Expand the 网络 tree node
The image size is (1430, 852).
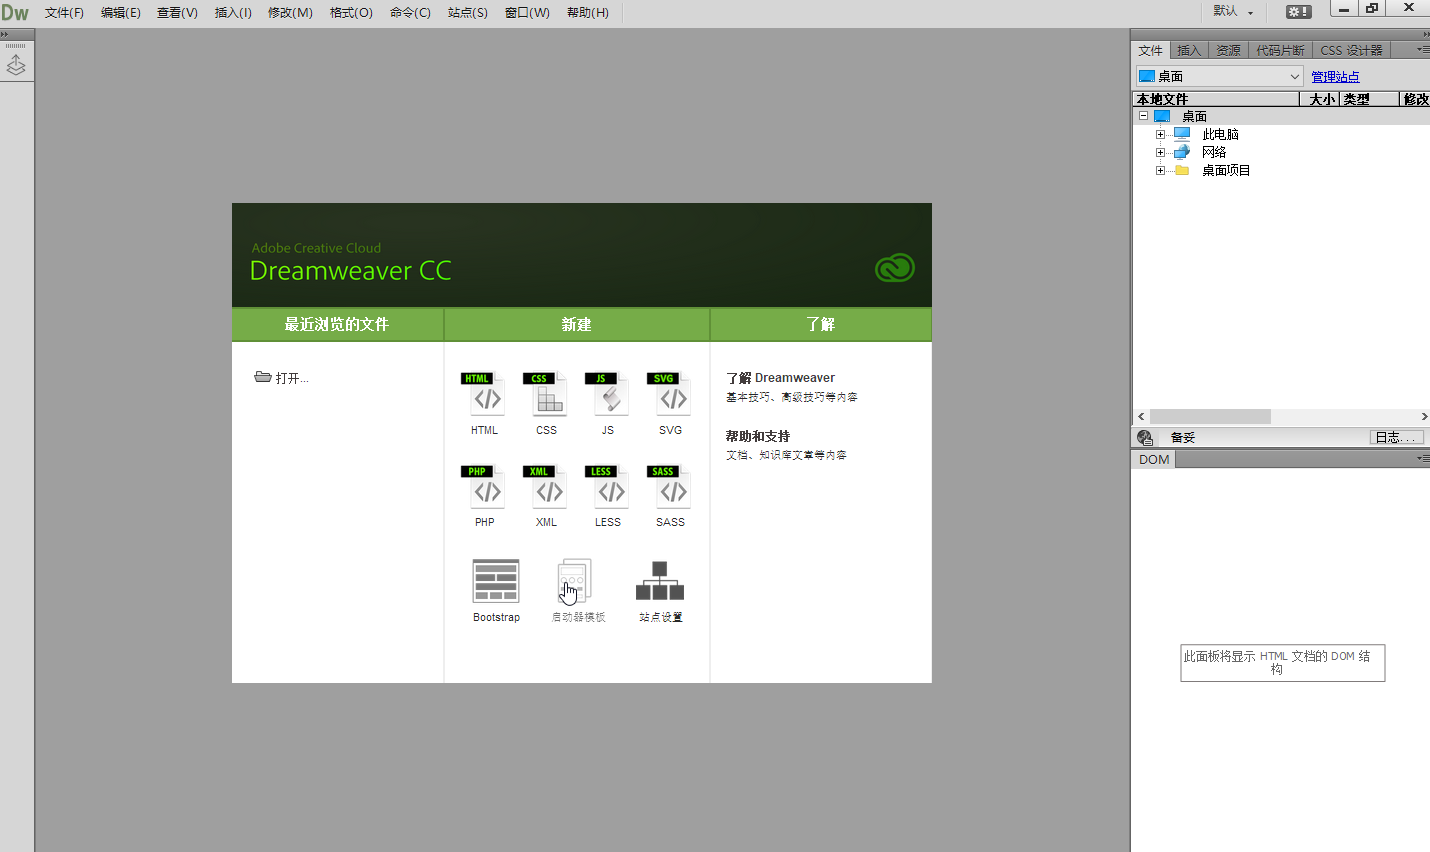point(1158,151)
